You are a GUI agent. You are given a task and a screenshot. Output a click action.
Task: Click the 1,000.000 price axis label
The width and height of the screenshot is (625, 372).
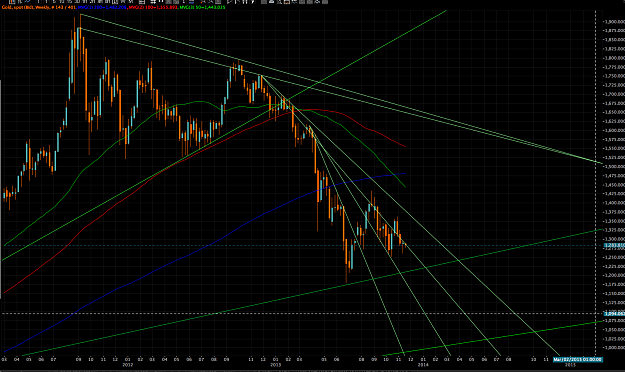point(614,348)
